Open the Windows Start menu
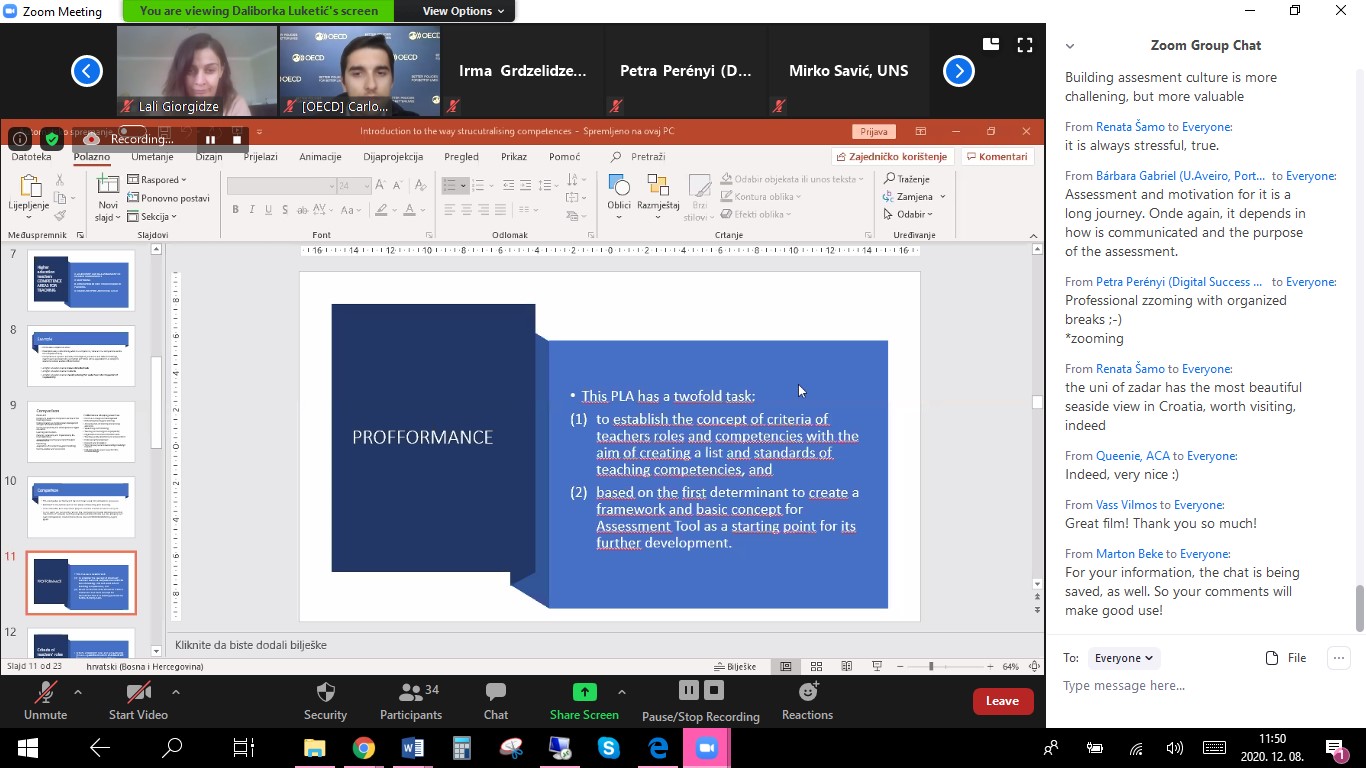The width and height of the screenshot is (1366, 768). click(27, 748)
